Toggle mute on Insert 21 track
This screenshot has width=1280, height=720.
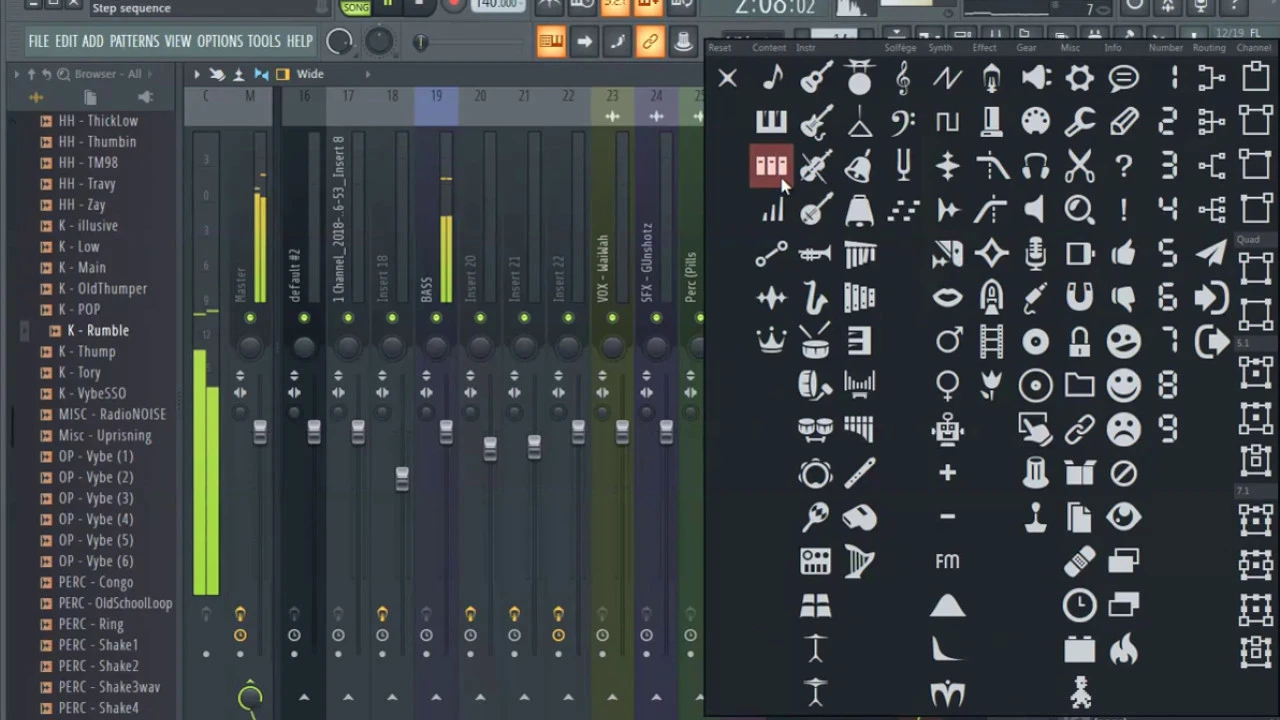click(x=524, y=318)
